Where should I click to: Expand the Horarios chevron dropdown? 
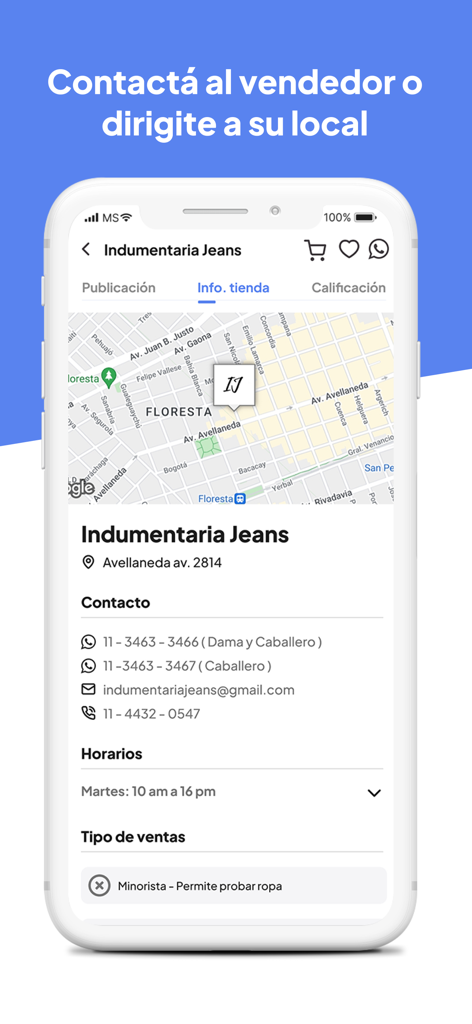tap(373, 793)
